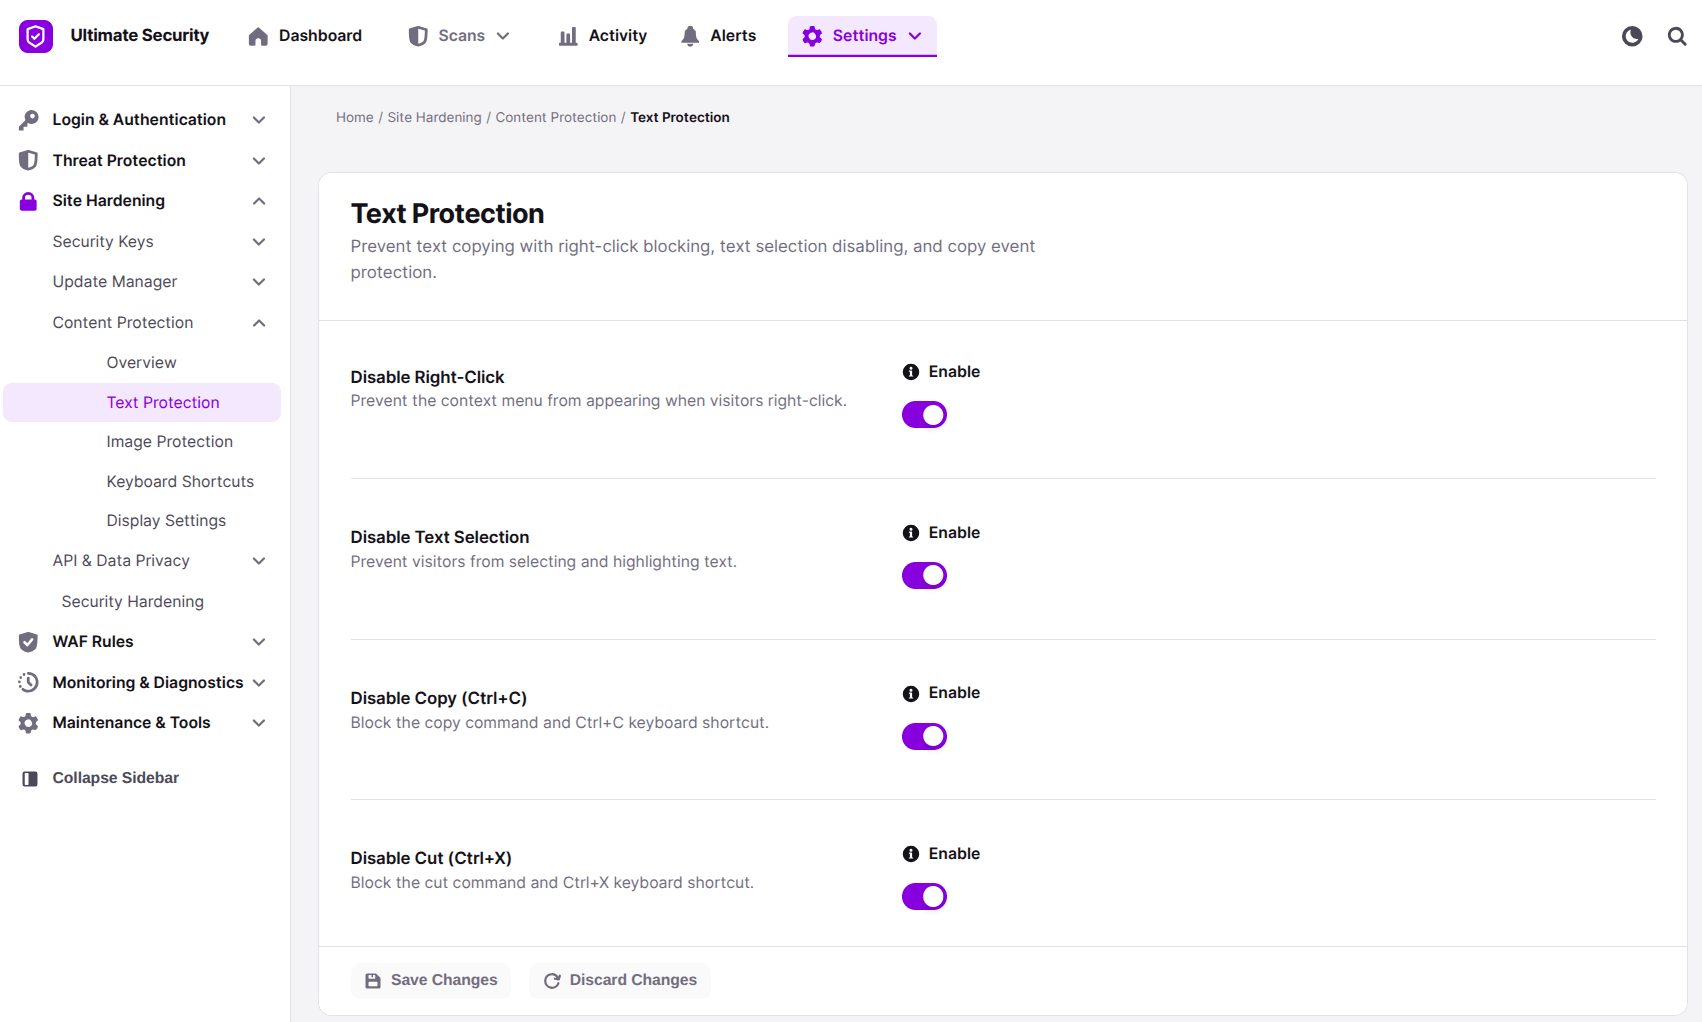Open Overview under Content Protection
Image resolution: width=1702 pixels, height=1022 pixels.
[x=141, y=363]
